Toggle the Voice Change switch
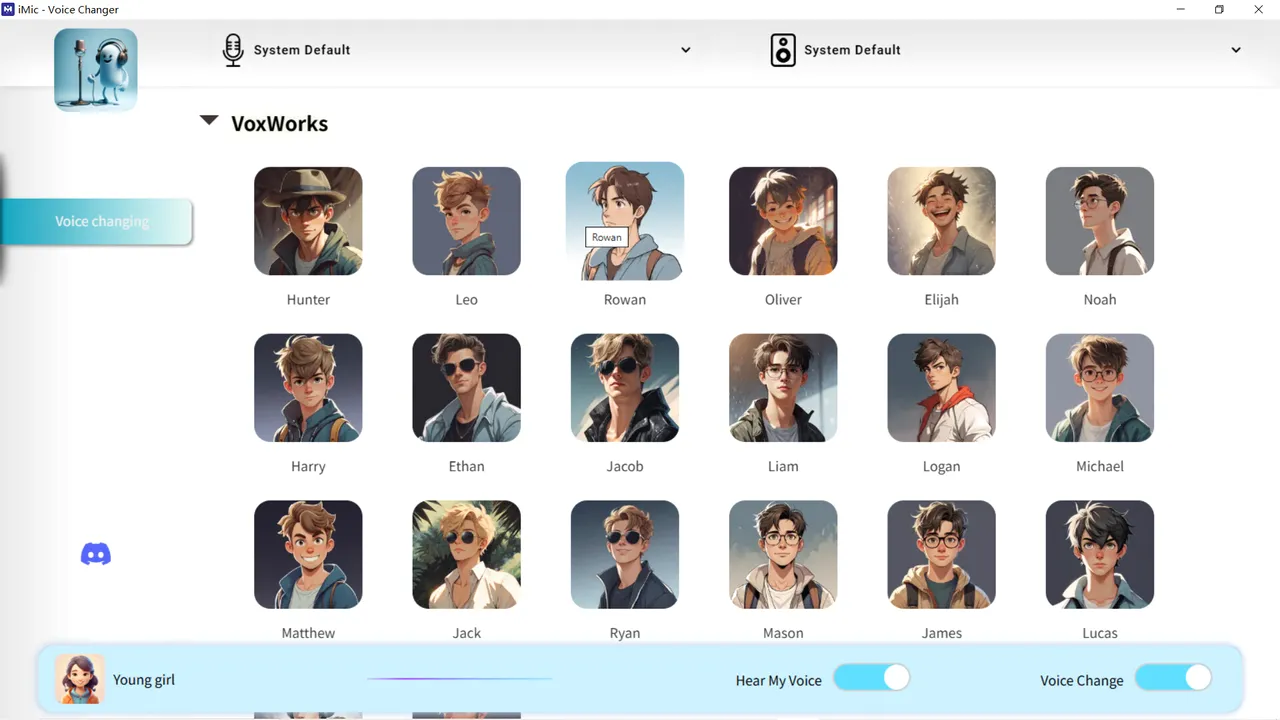 [1173, 678]
